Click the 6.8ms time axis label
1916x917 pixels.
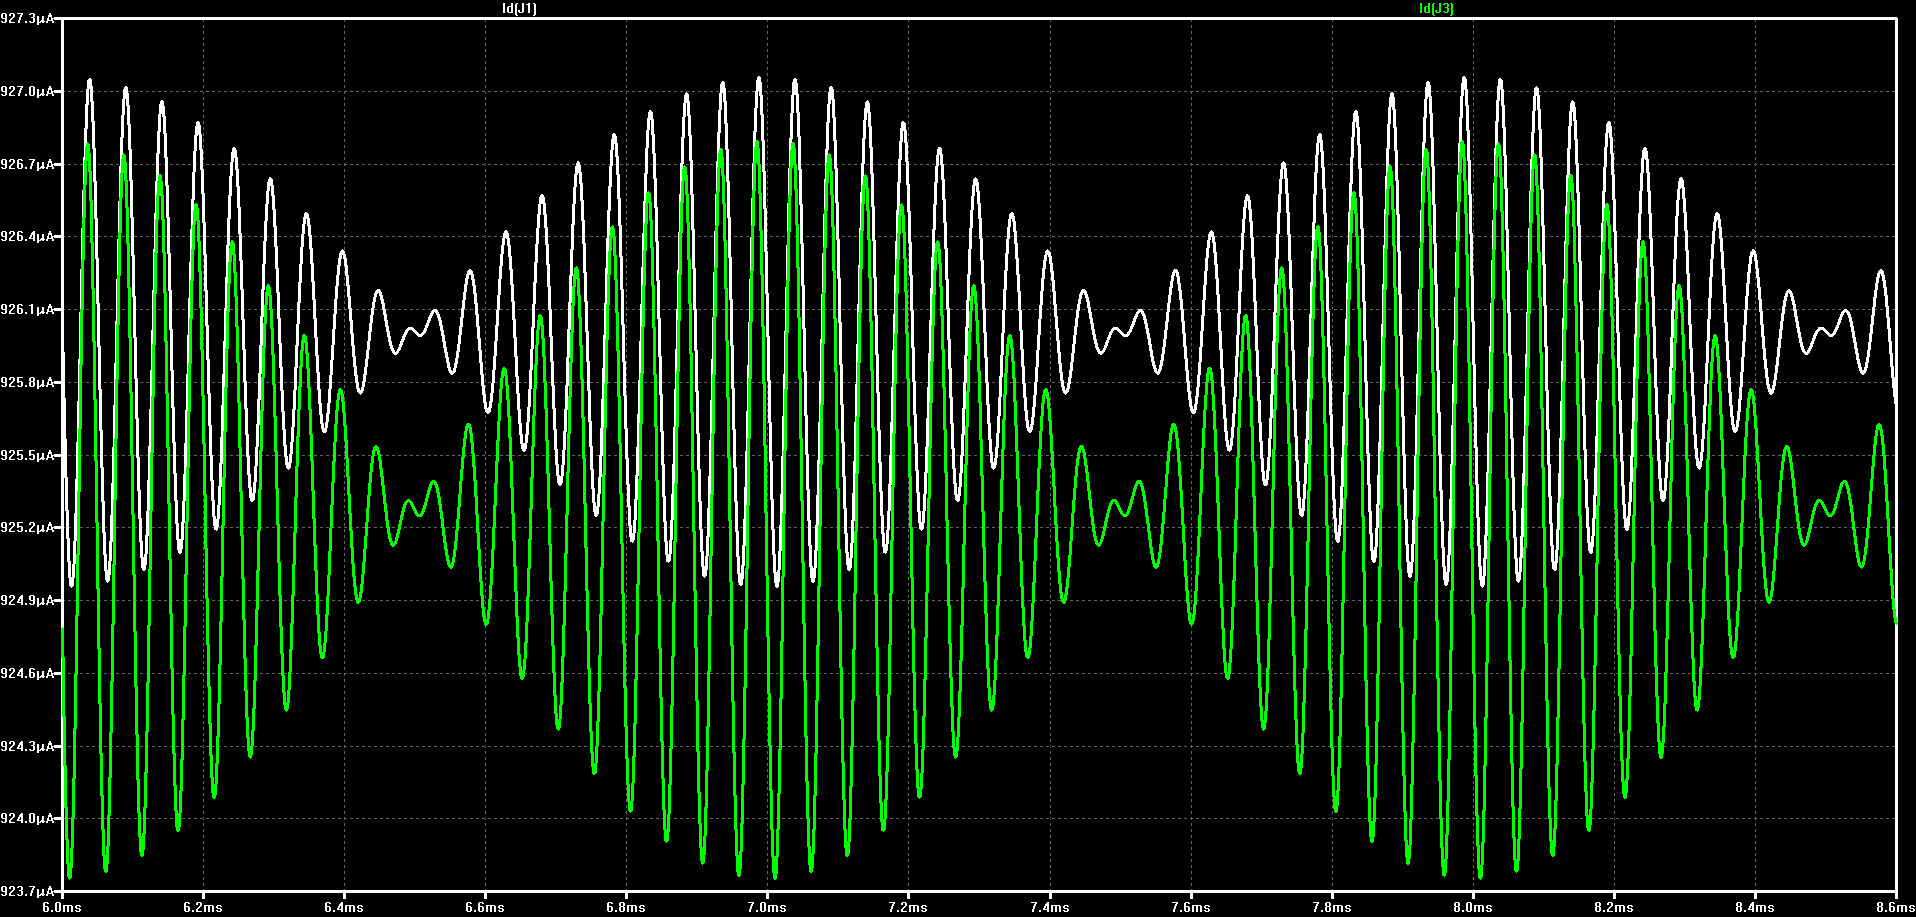click(x=626, y=908)
